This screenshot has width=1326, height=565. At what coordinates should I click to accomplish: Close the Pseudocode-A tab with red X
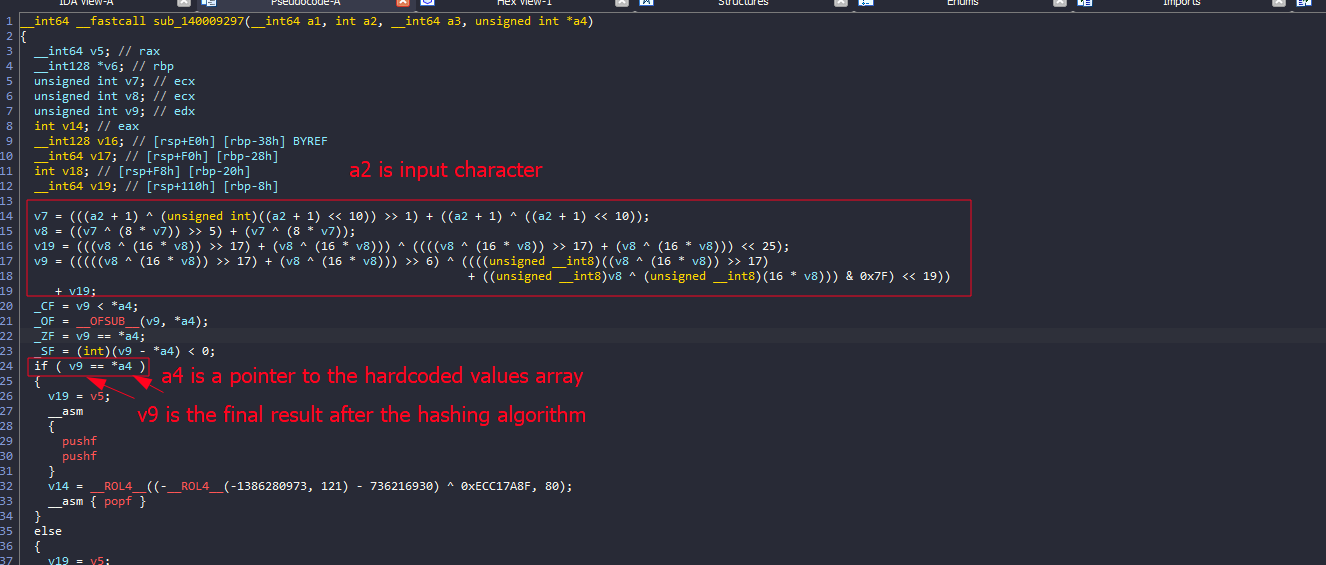tap(403, 4)
